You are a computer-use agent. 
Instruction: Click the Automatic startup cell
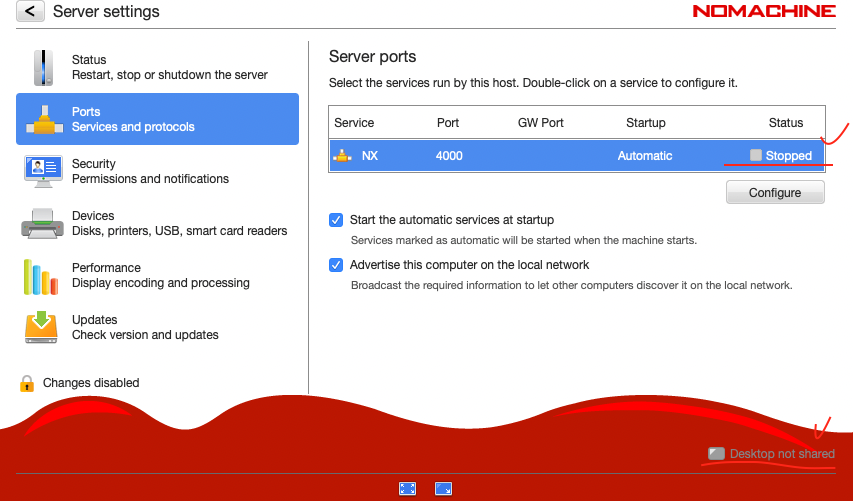tap(645, 156)
